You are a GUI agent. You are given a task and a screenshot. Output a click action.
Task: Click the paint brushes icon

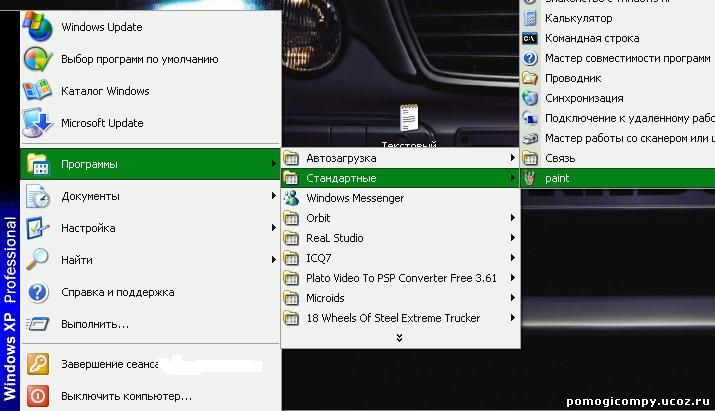tap(530, 178)
